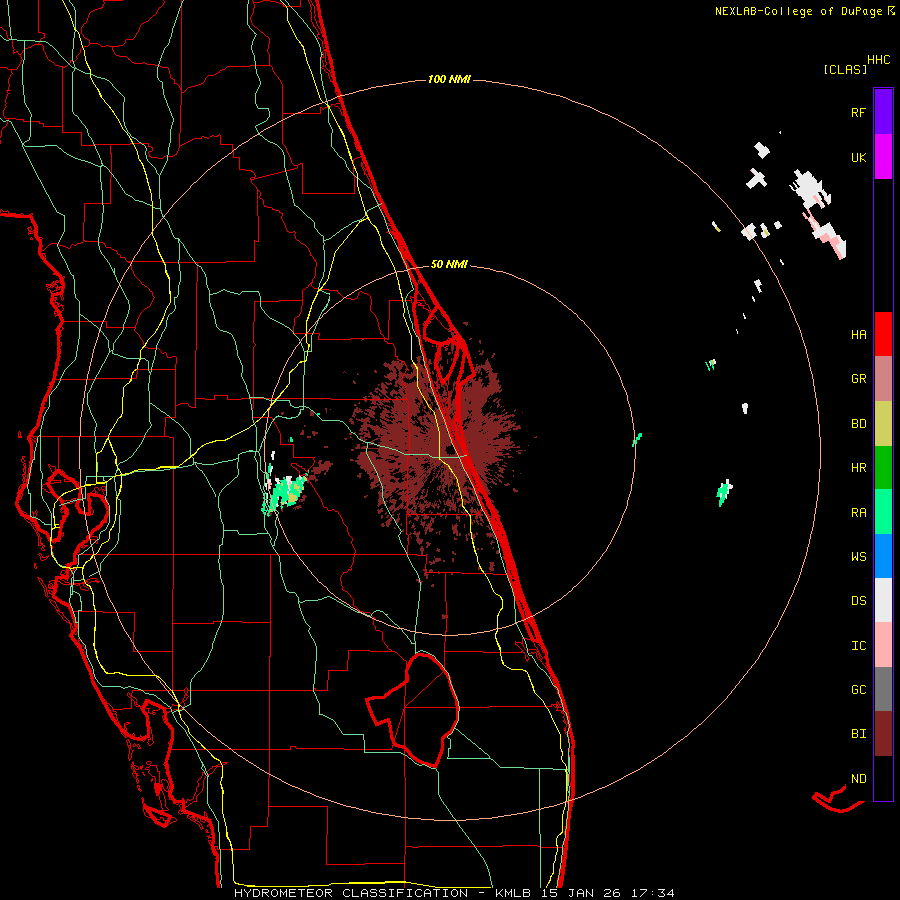Click the WS blue legend swatch
The height and width of the screenshot is (900, 900).
click(x=883, y=556)
